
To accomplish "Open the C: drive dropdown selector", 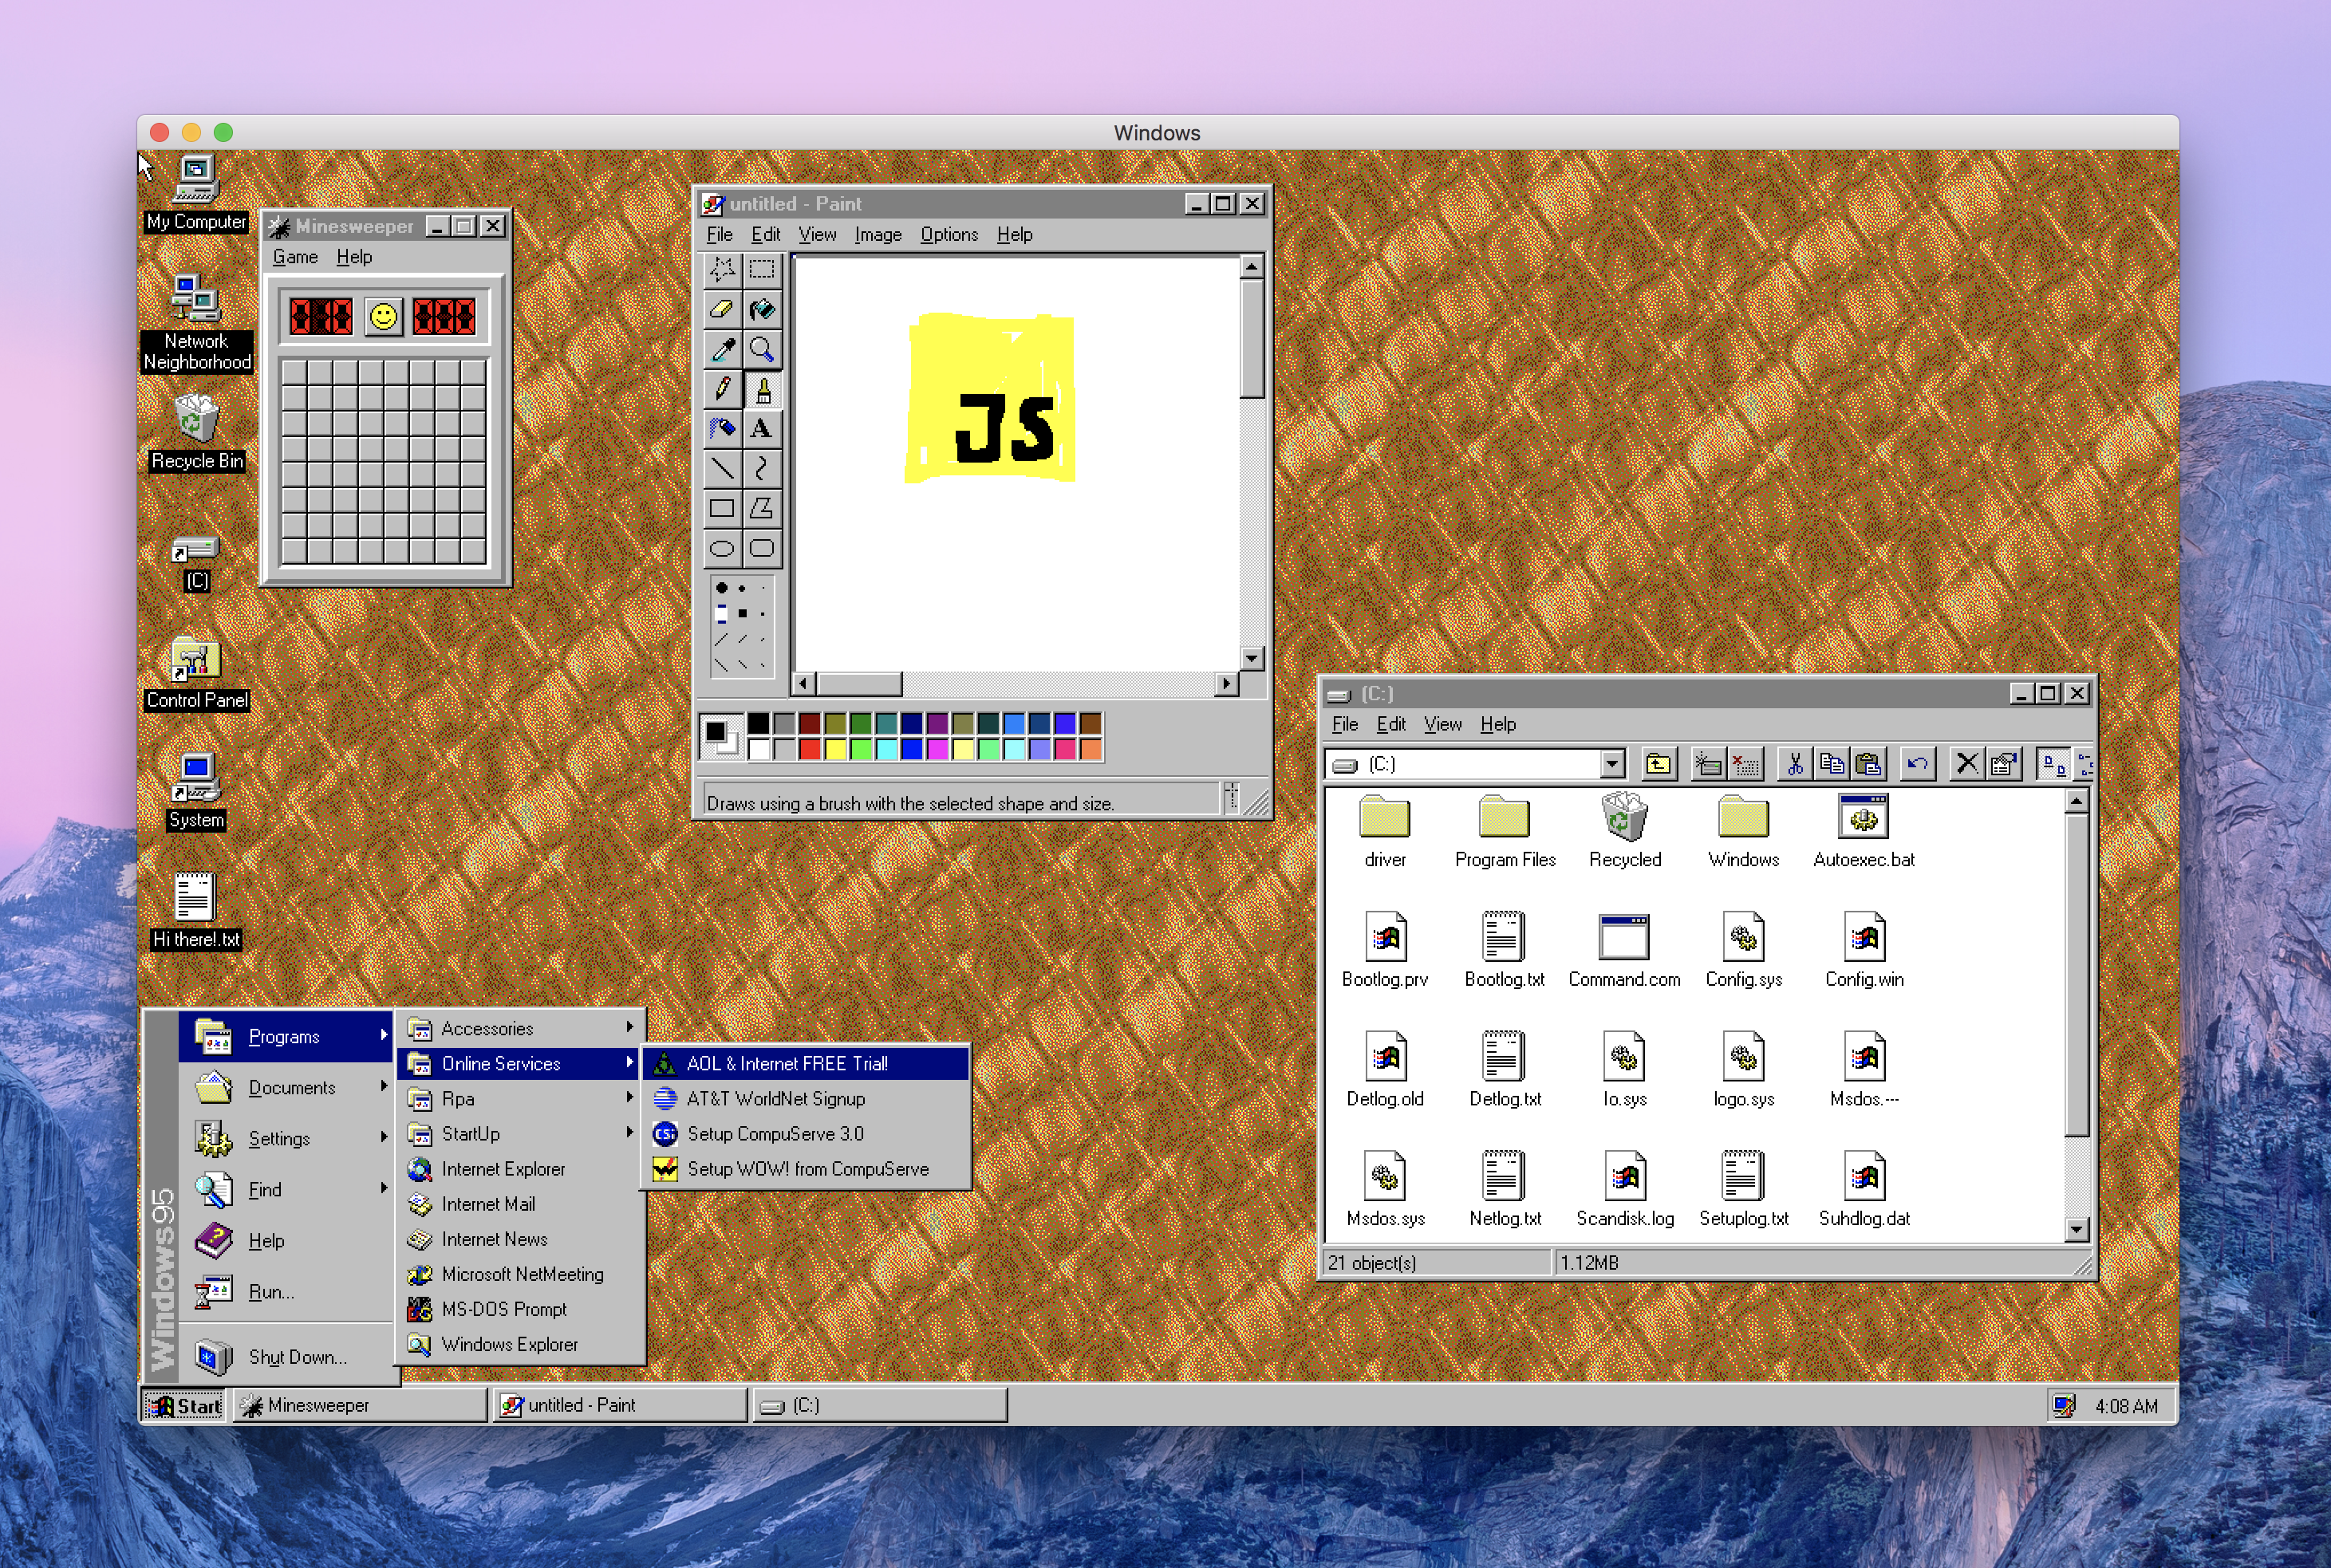I will [x=1610, y=765].
